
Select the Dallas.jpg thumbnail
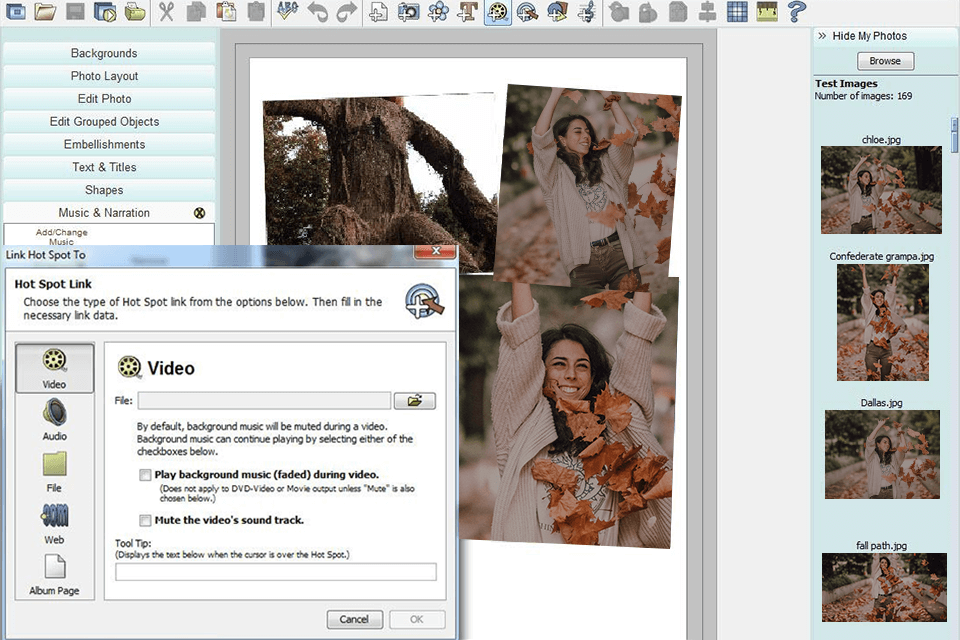click(x=882, y=454)
